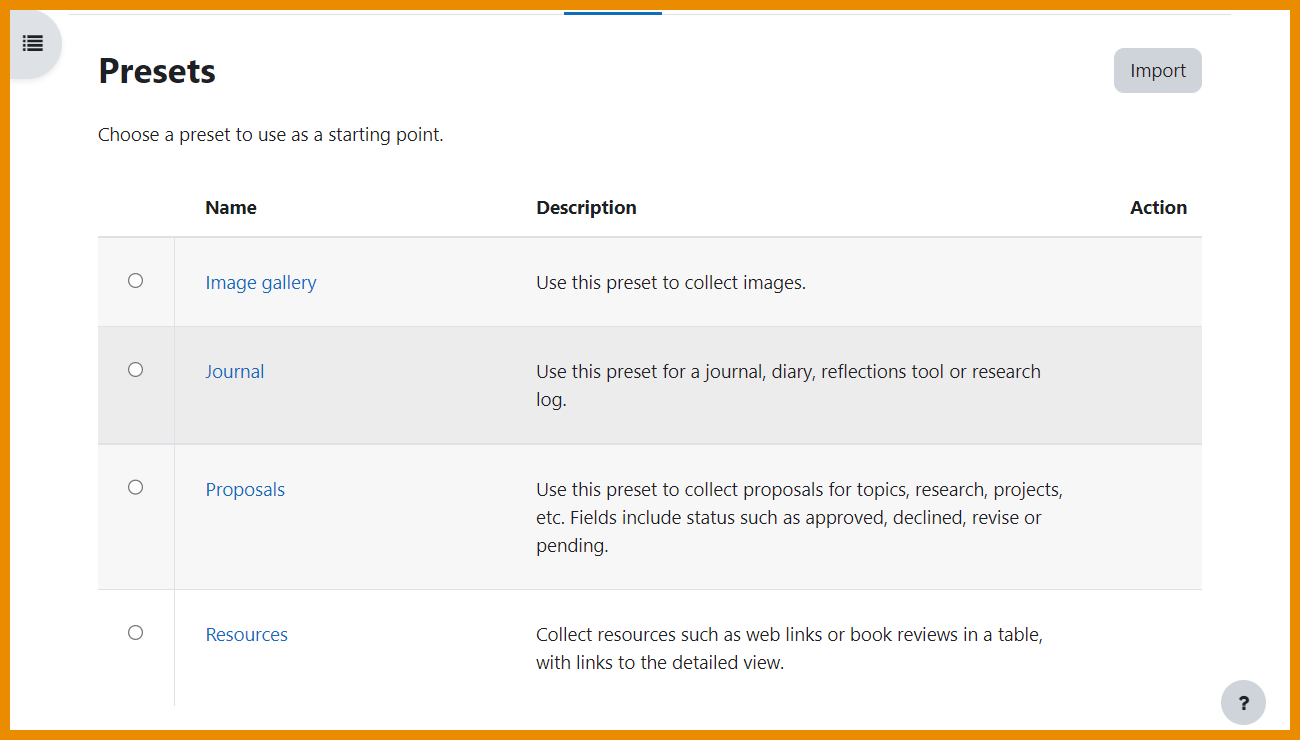Select the Image gallery preset radio button

click(x=136, y=281)
